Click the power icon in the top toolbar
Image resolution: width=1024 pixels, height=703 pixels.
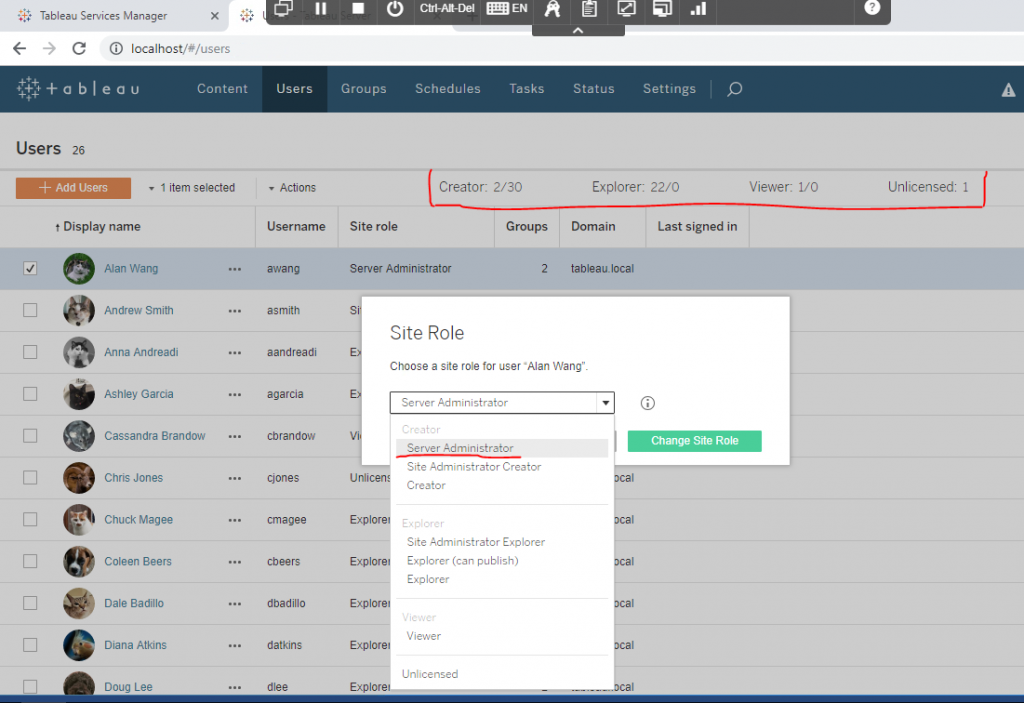point(394,11)
